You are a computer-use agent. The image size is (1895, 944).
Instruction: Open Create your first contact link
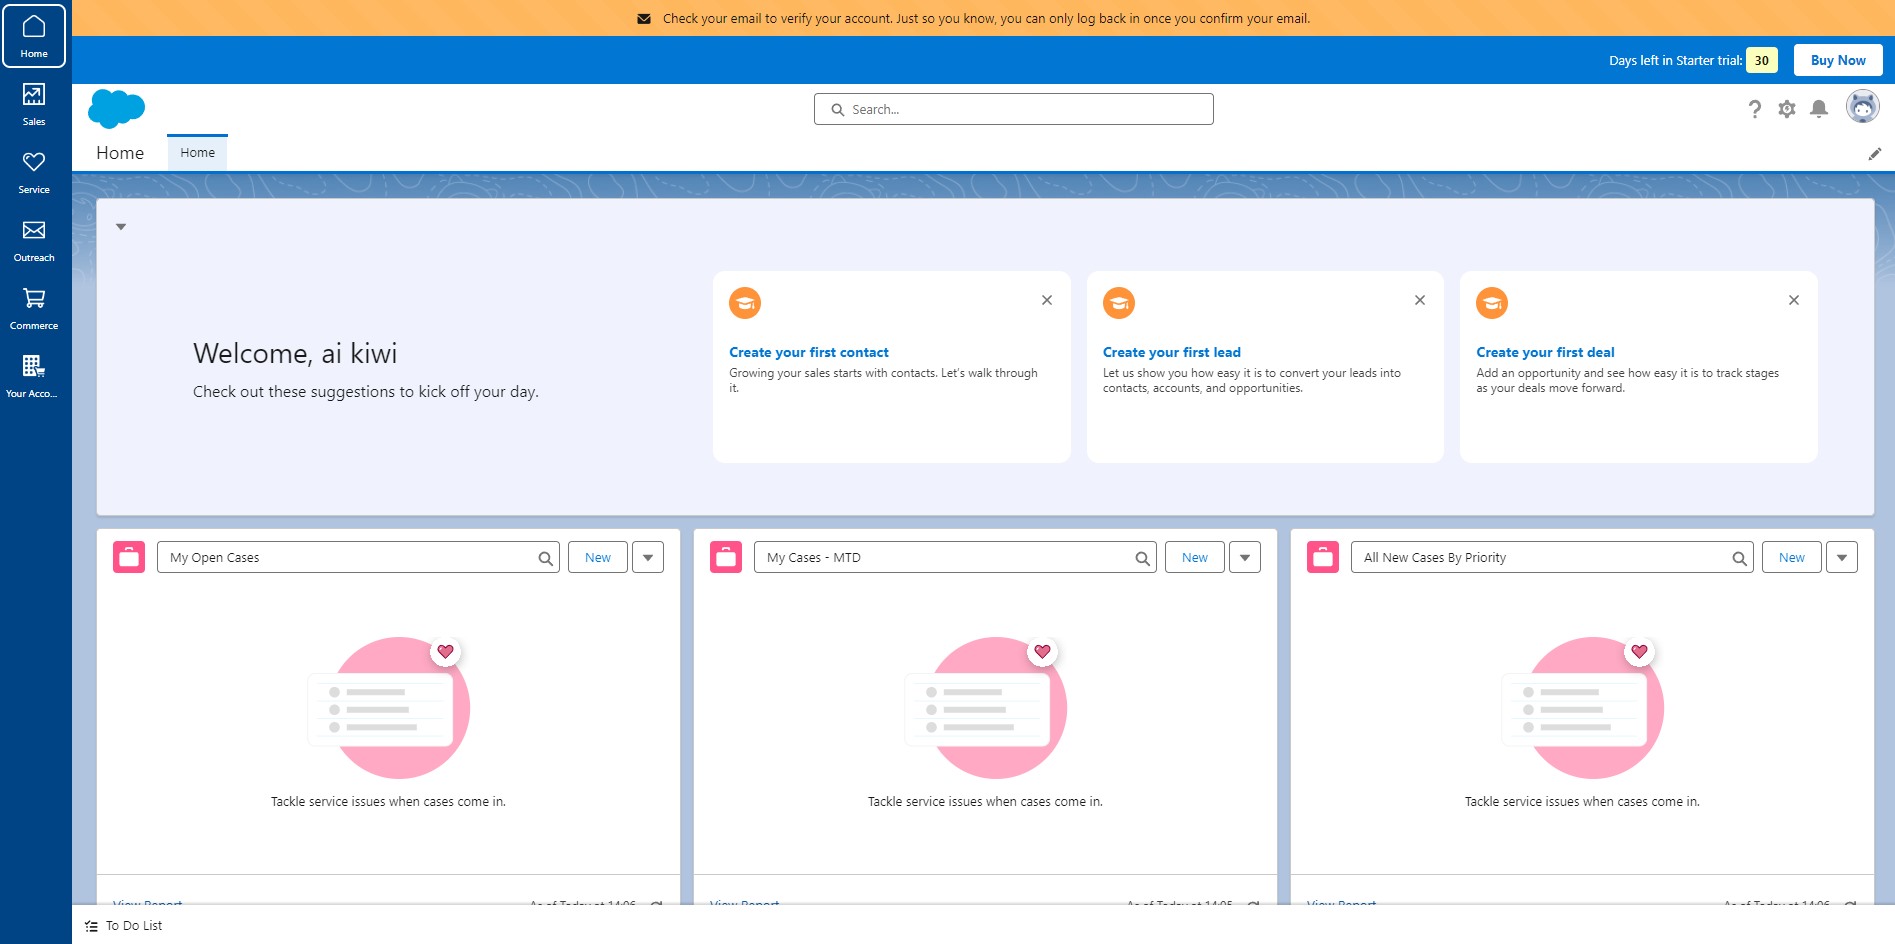point(809,352)
